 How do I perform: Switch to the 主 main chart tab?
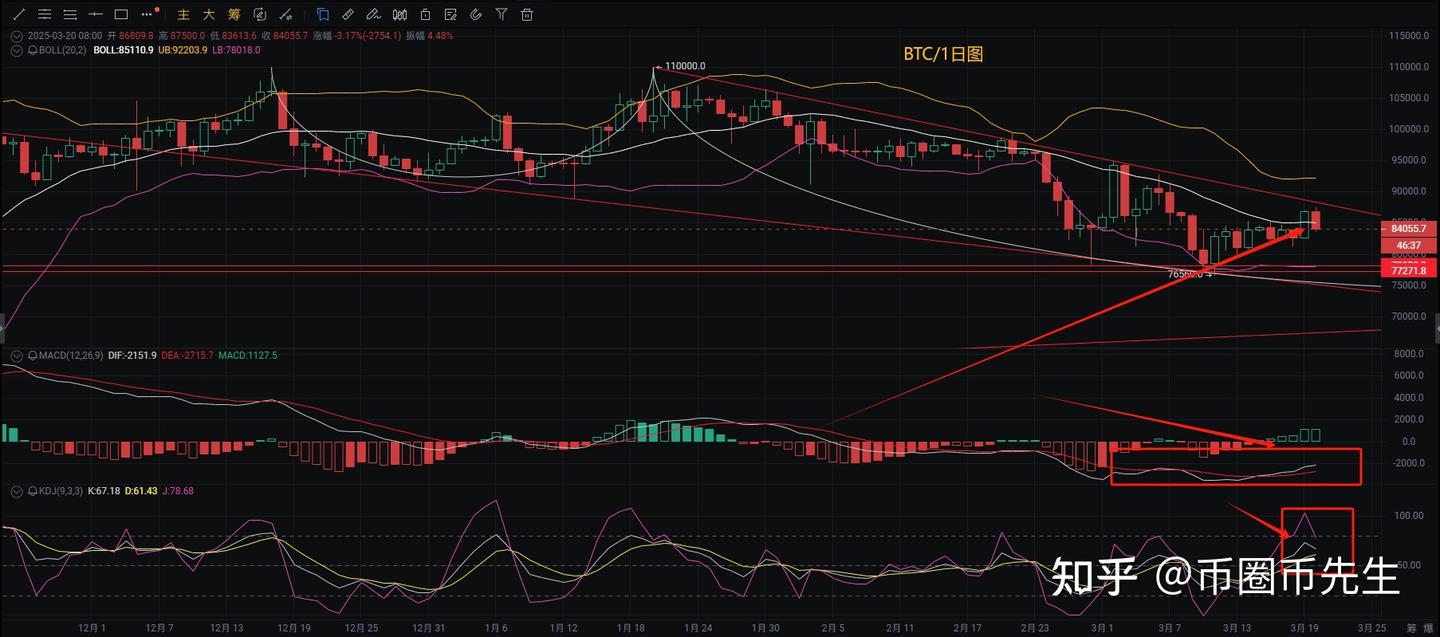click(182, 14)
